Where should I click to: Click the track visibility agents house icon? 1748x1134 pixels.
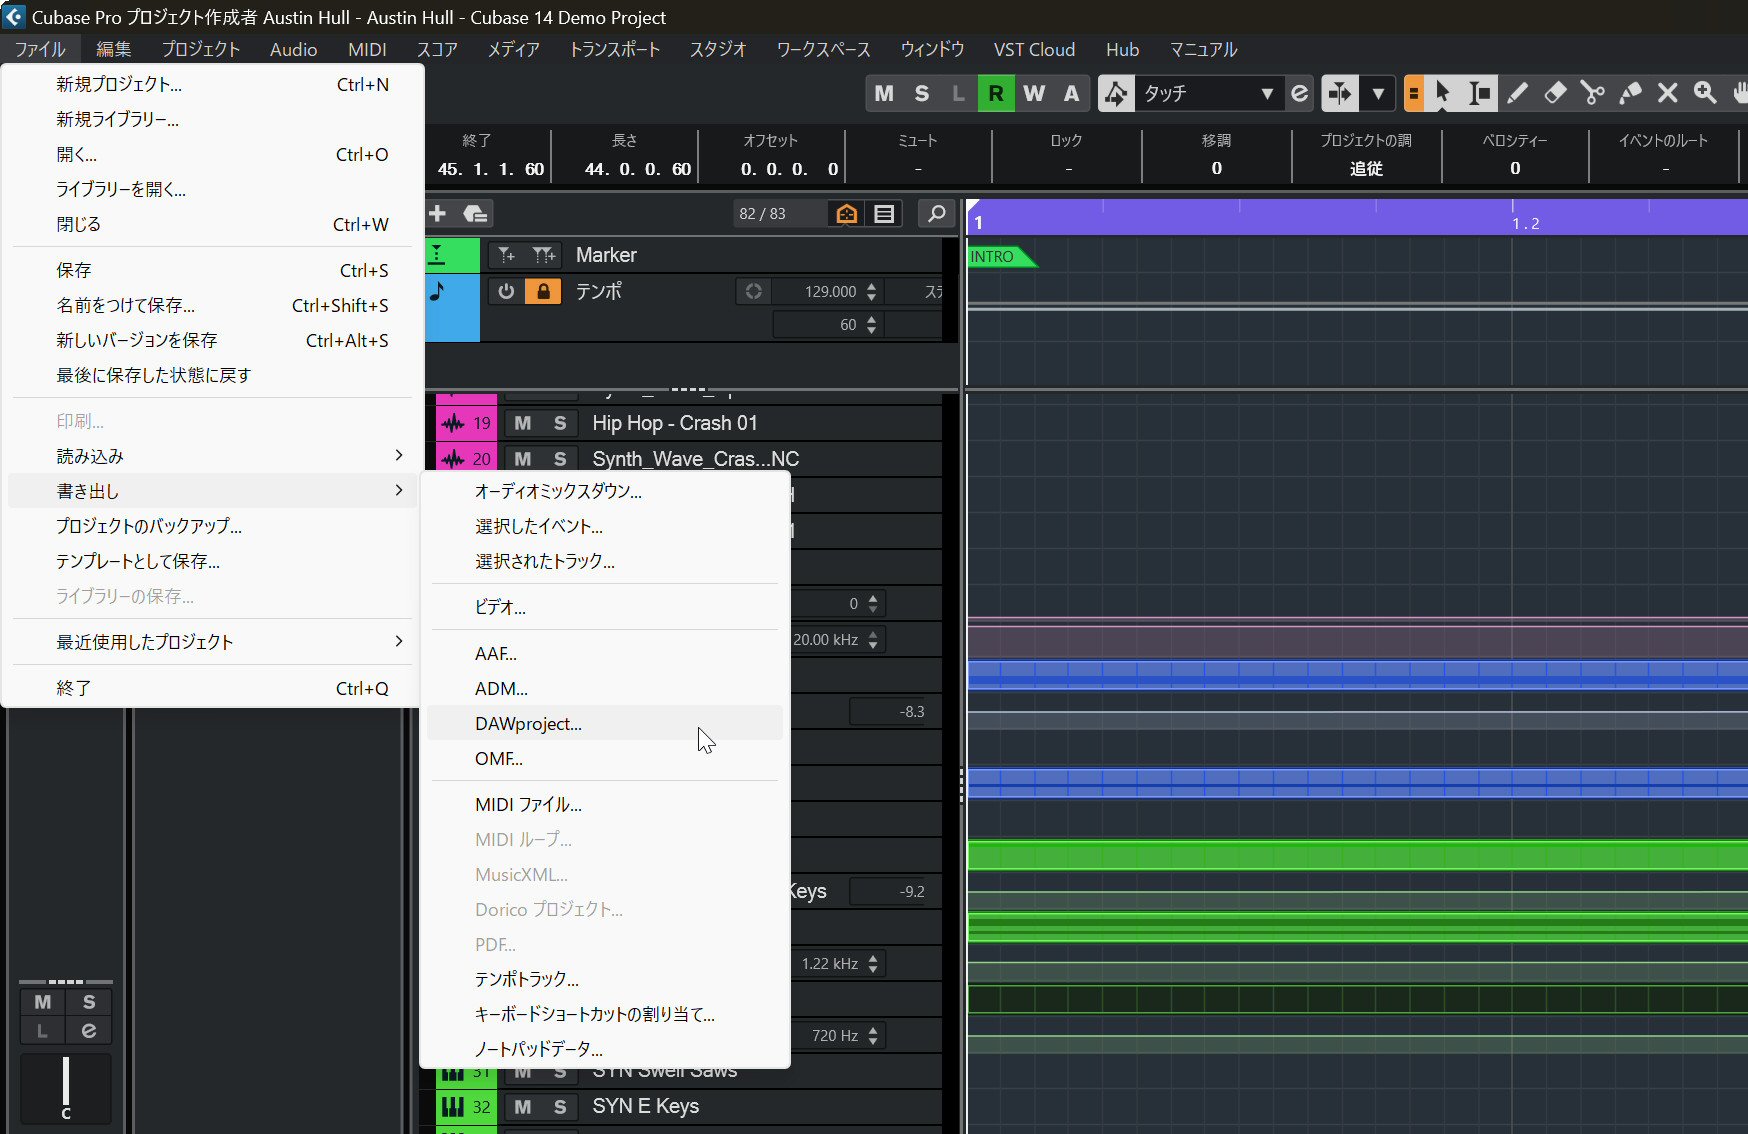(846, 213)
